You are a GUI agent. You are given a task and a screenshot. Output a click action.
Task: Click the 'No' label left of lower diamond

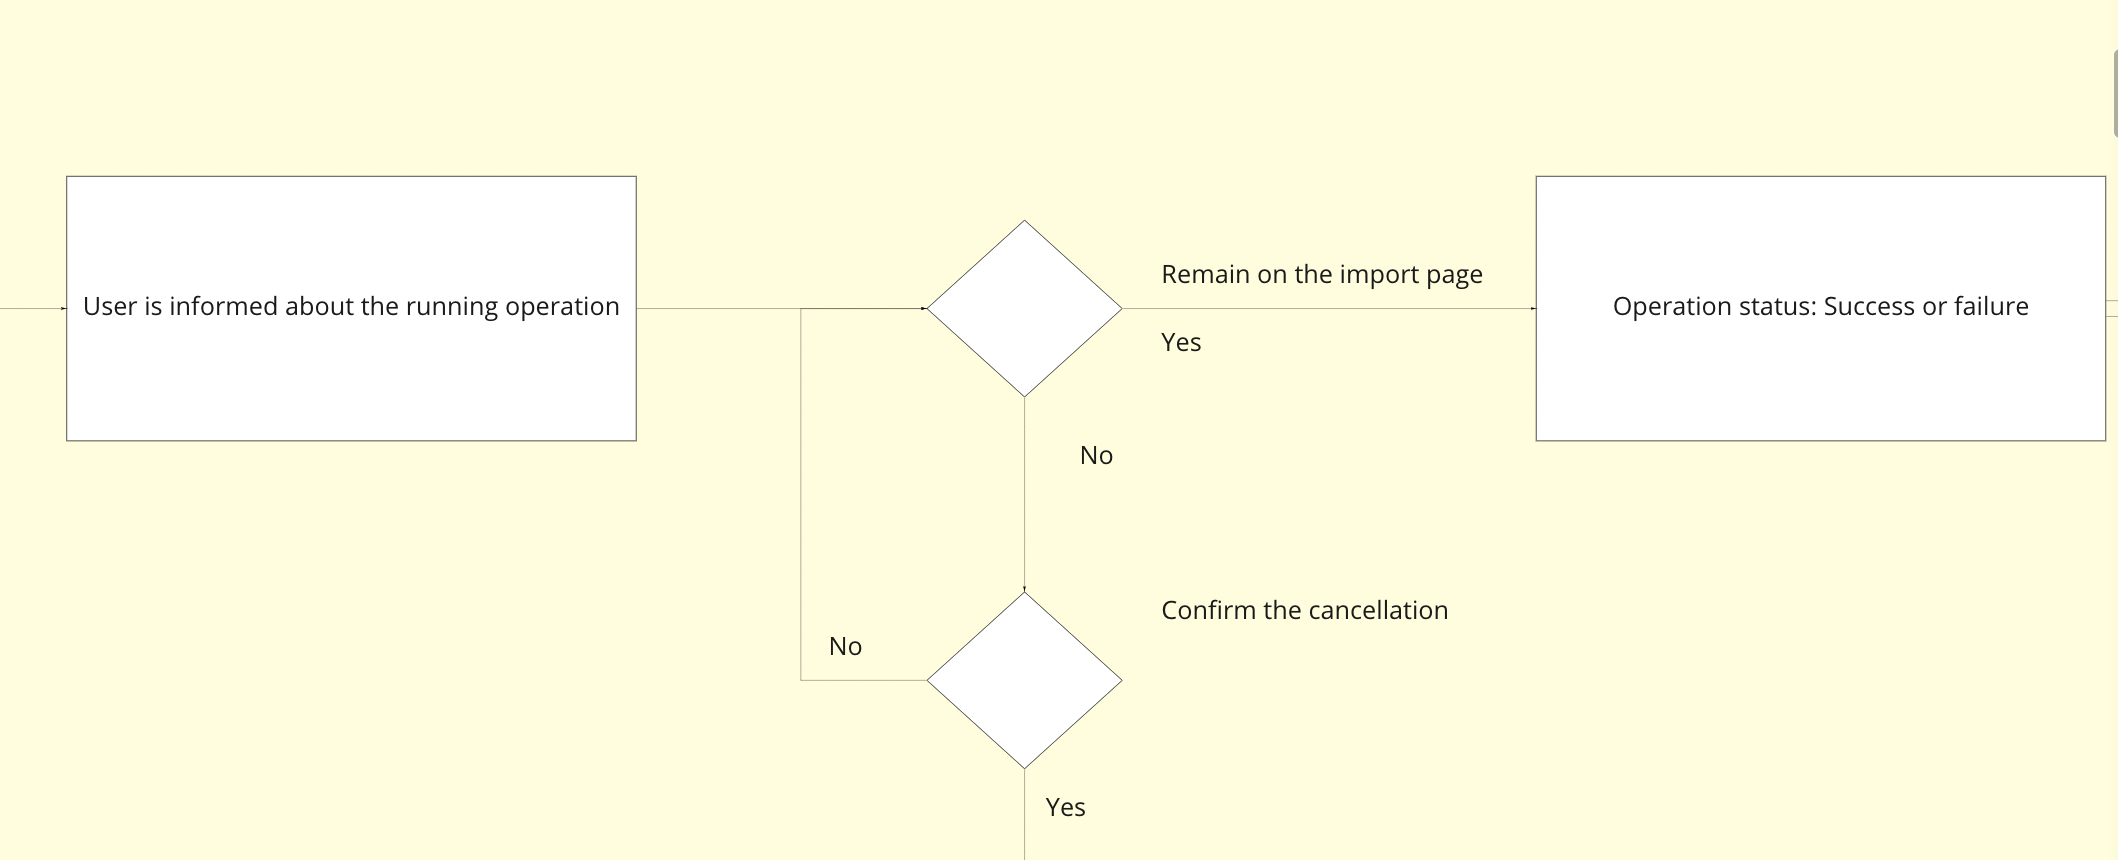coord(845,647)
